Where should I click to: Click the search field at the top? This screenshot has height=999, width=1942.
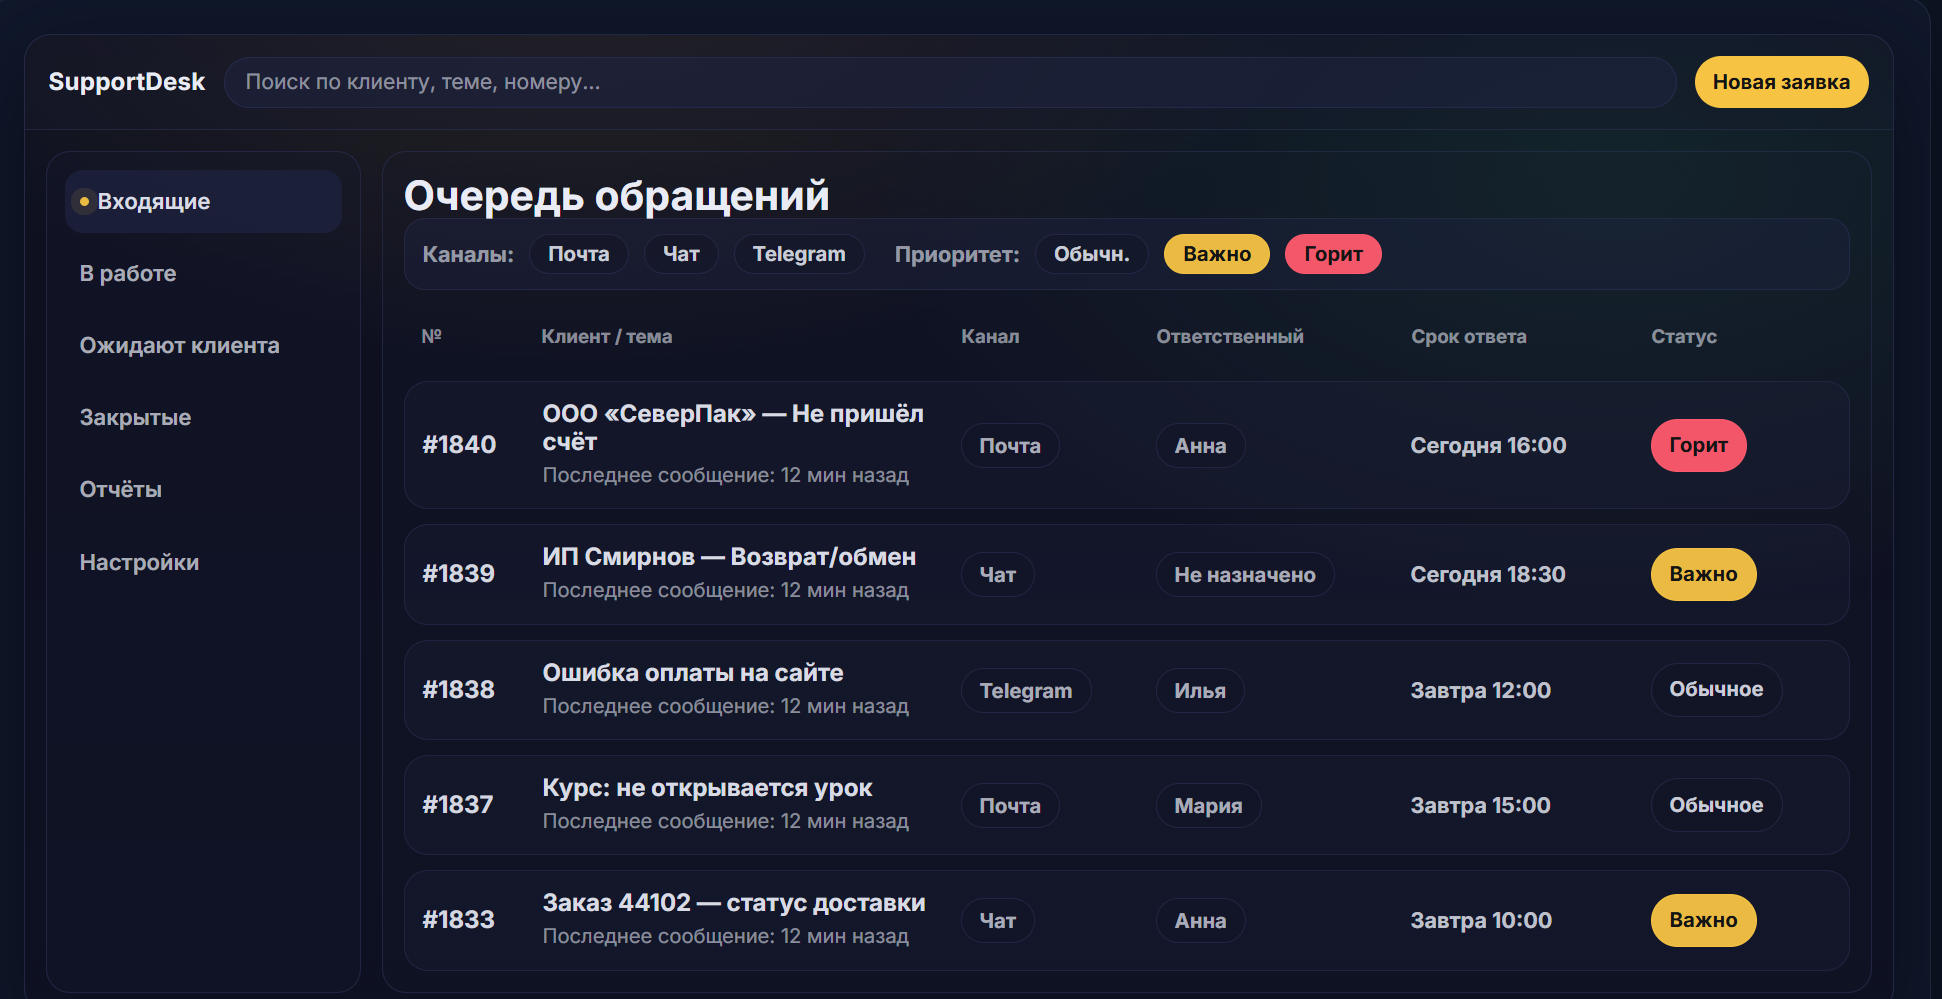point(950,82)
